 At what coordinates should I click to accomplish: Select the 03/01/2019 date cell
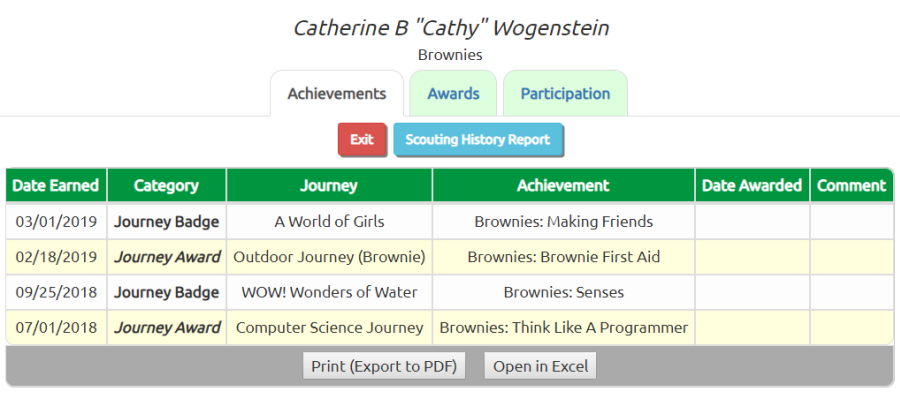(x=56, y=221)
